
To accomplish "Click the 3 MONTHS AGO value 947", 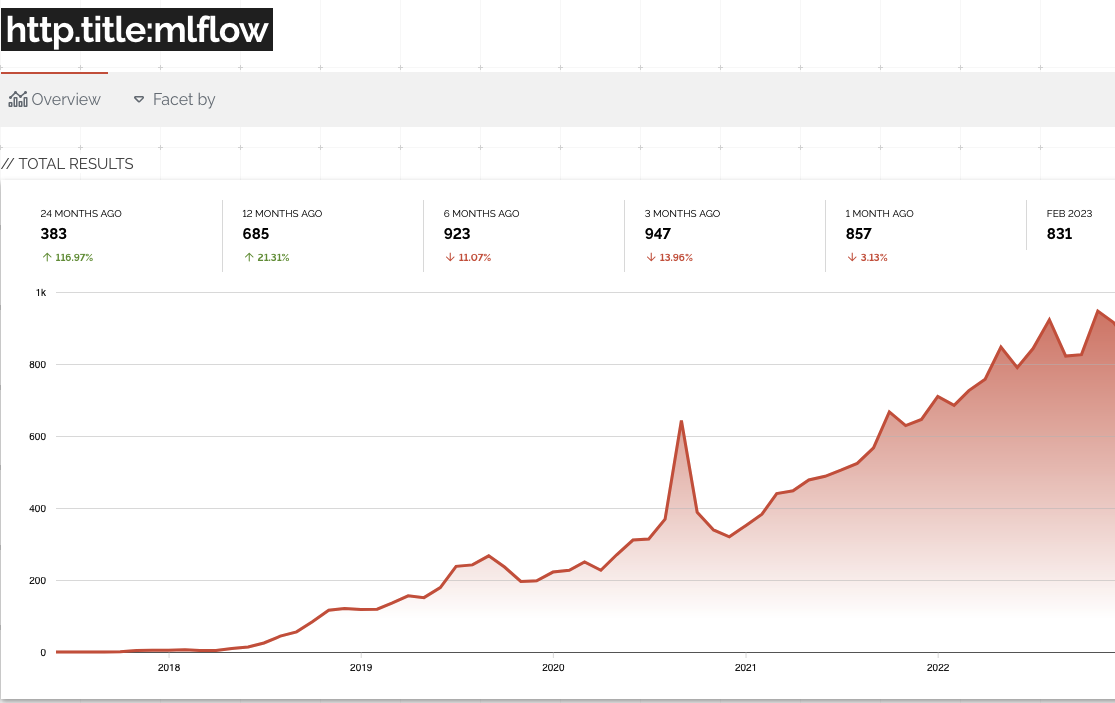I will point(658,234).
